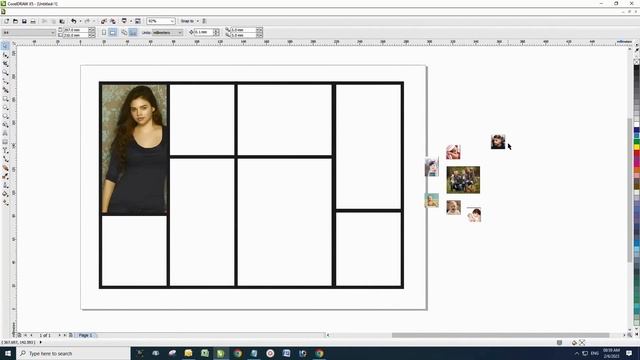Click the vertical scrollbar thumb

[630, 190]
